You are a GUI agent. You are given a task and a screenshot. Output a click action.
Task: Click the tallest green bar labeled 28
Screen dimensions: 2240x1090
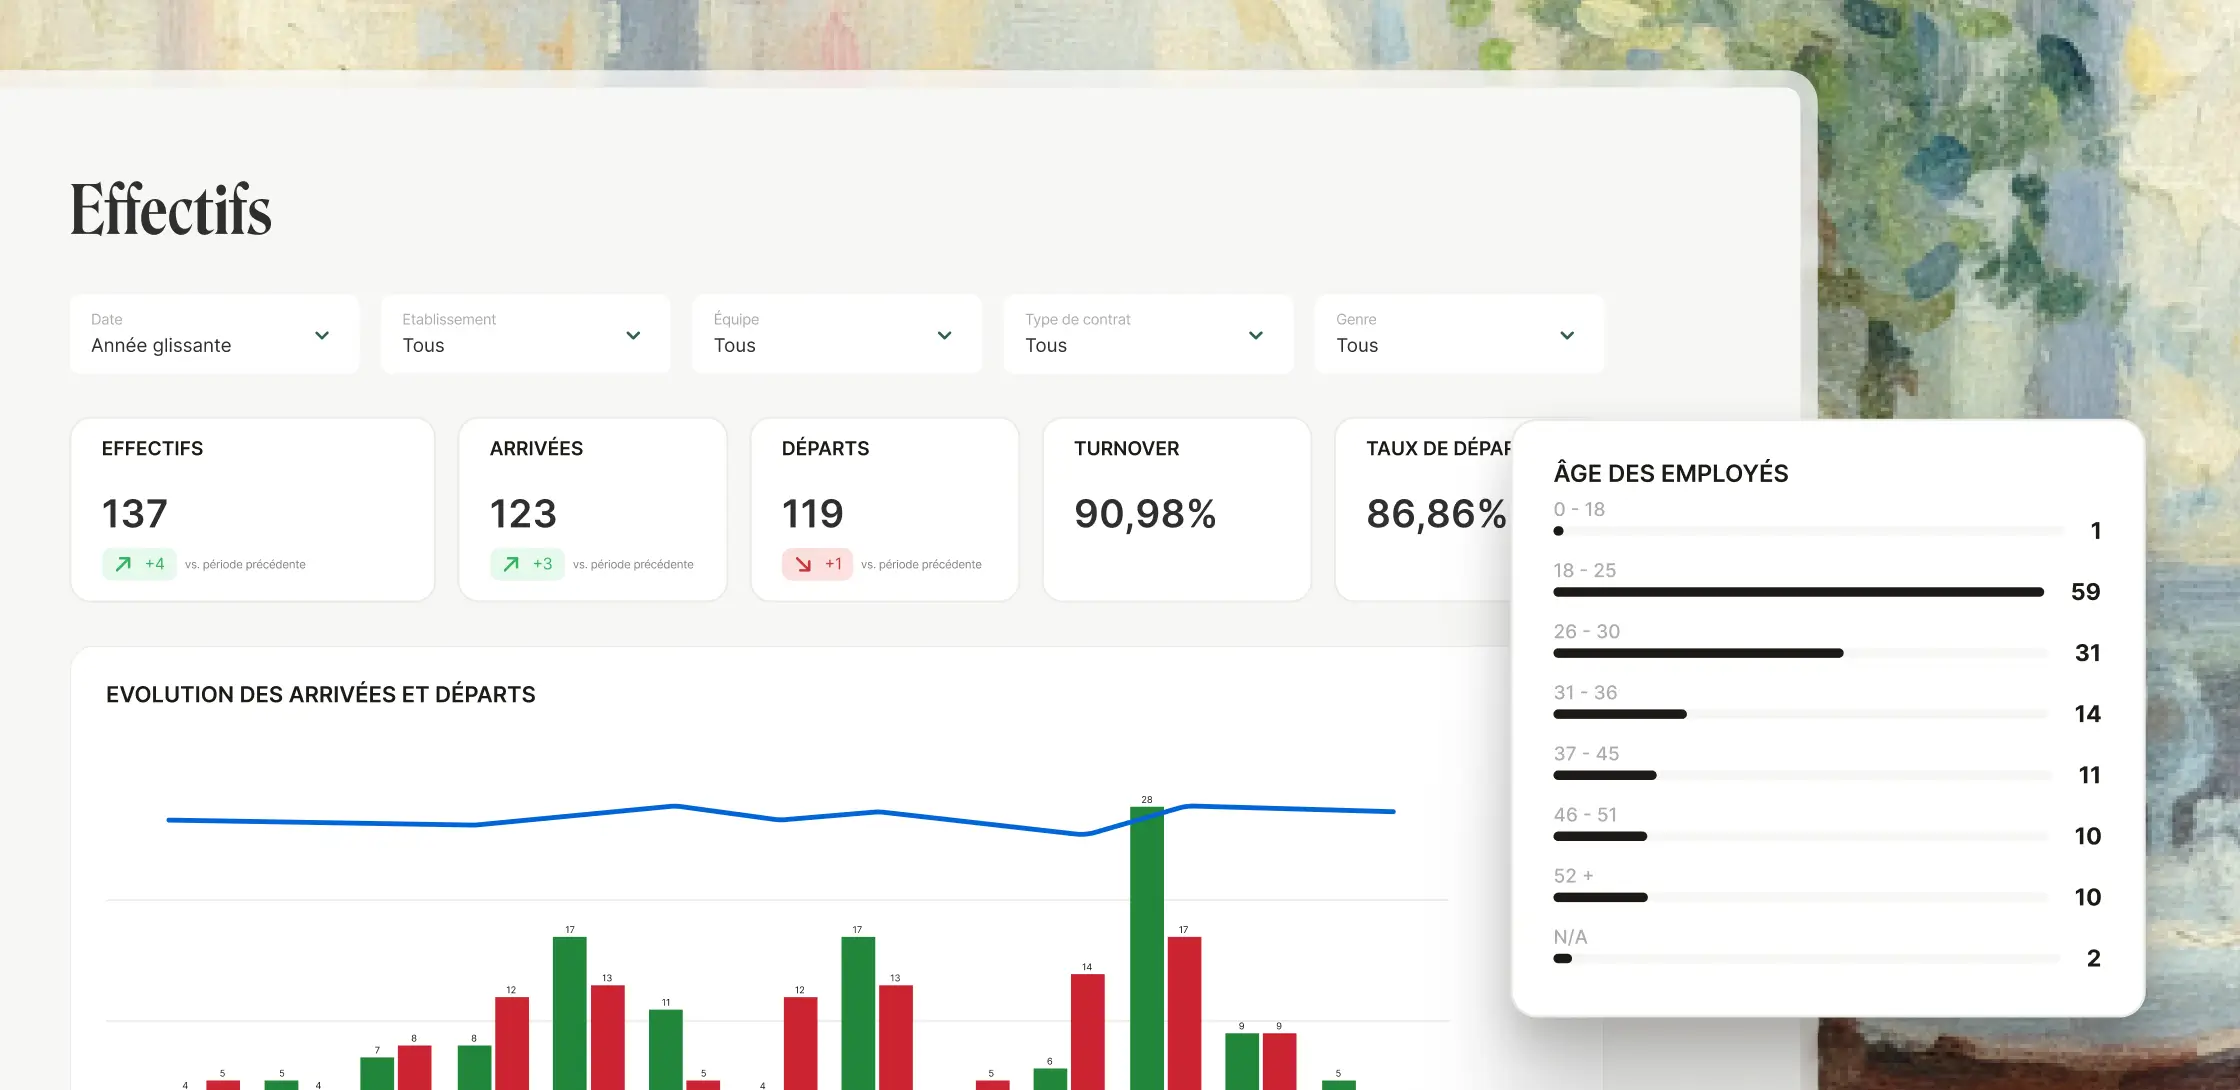coord(1146,950)
